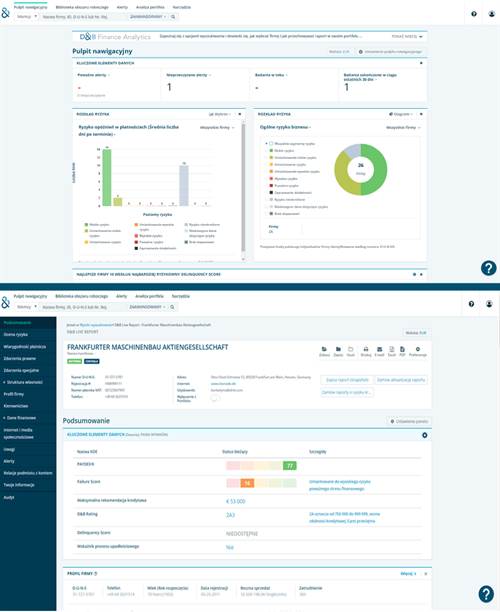Toggle the Brak dopasowań legend item in the donut chart
Image resolution: width=500 pixels, height=612 pixels.
click(x=285, y=214)
